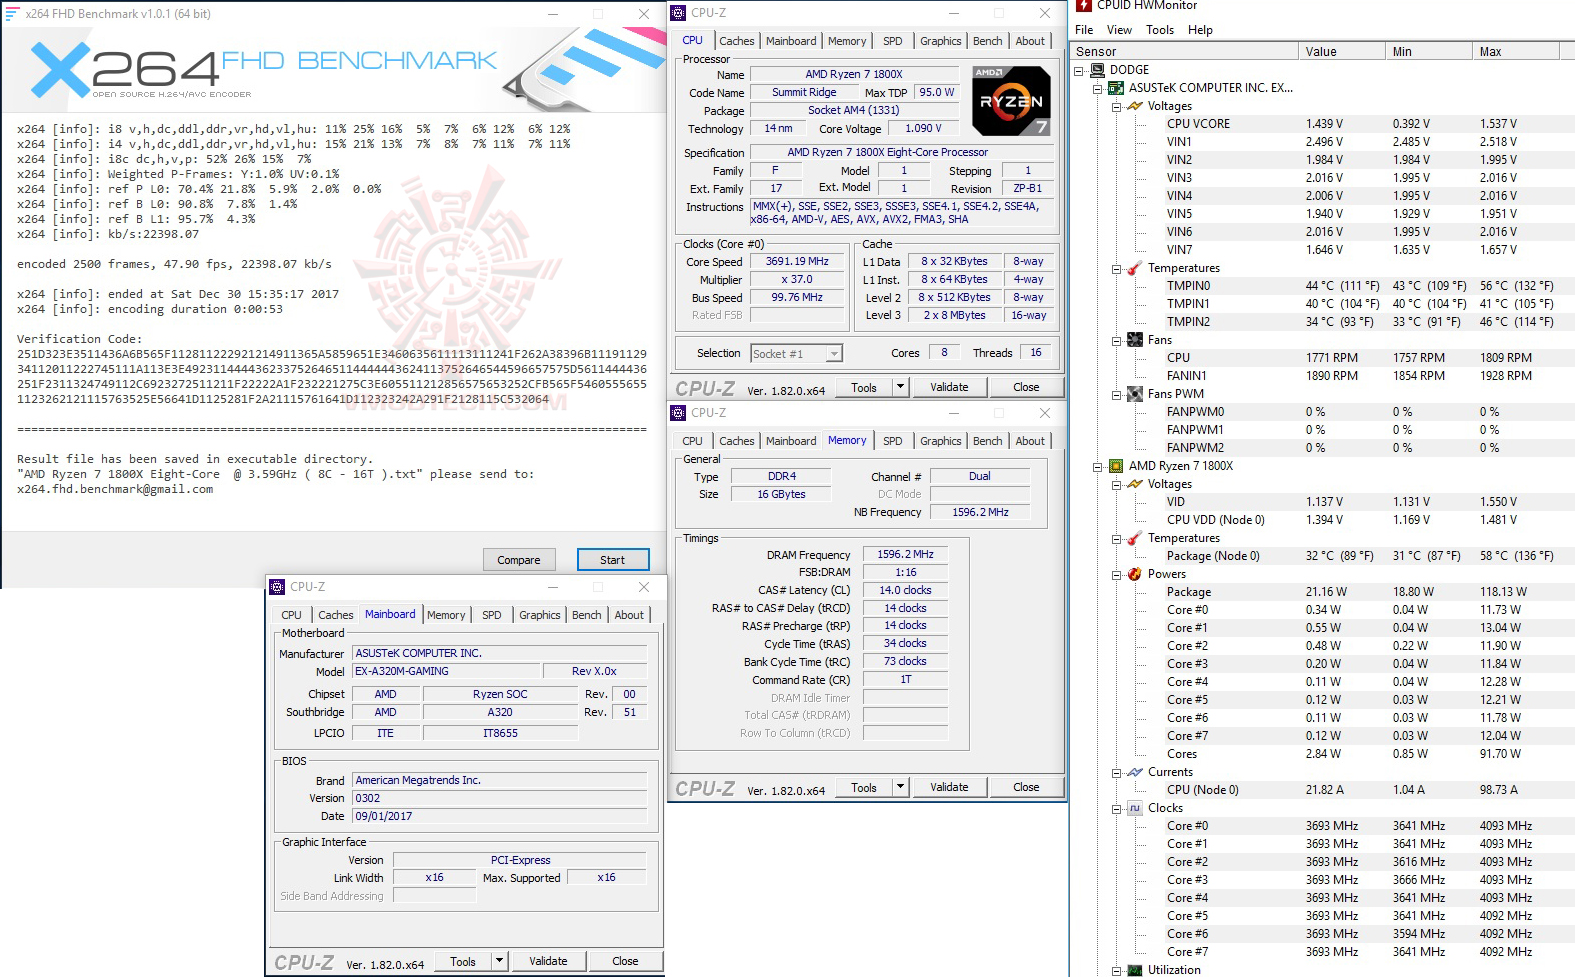Click the Temperatures thermometer icon under ASUSTeK
Screen dimensions: 1575x977
point(1135,268)
